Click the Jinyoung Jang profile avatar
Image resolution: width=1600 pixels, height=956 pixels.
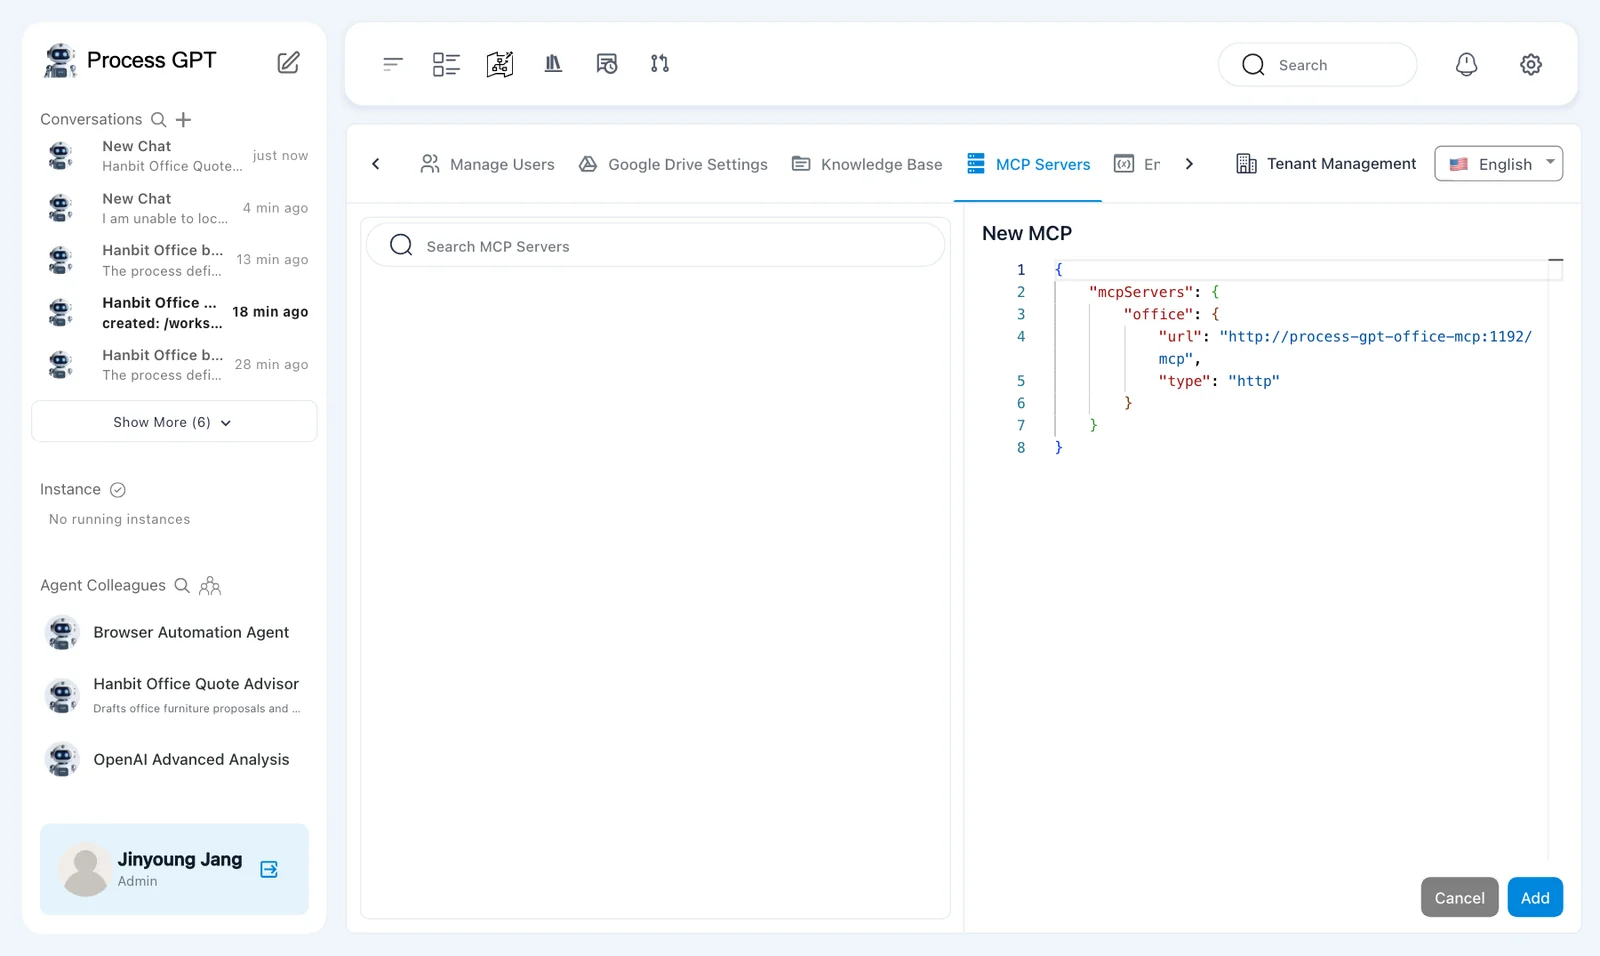tap(85, 869)
